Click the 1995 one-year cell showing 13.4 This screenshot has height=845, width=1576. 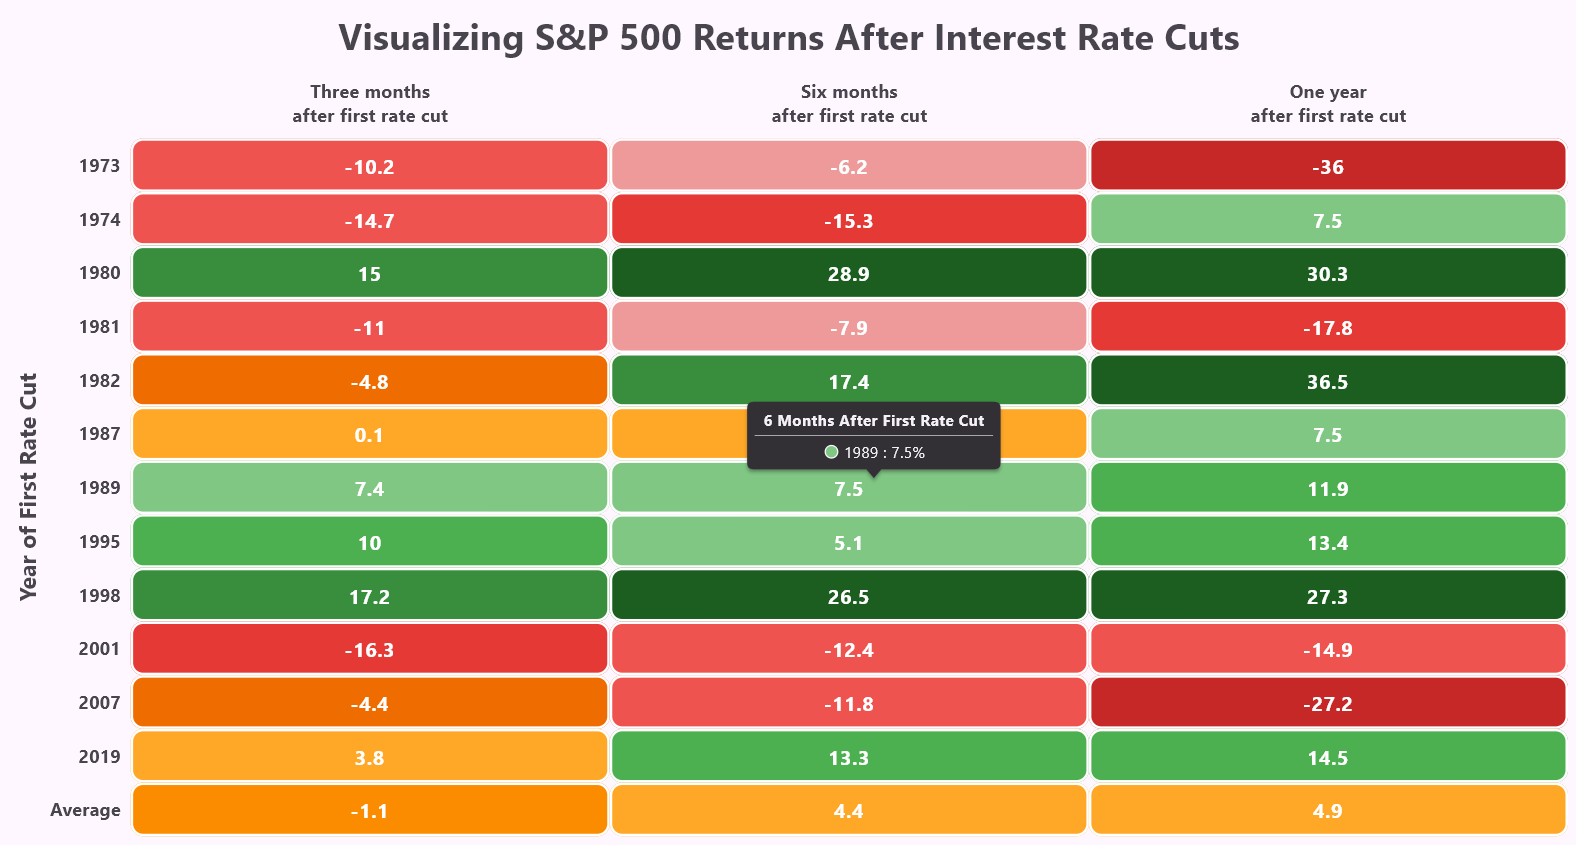pyautogui.click(x=1327, y=542)
